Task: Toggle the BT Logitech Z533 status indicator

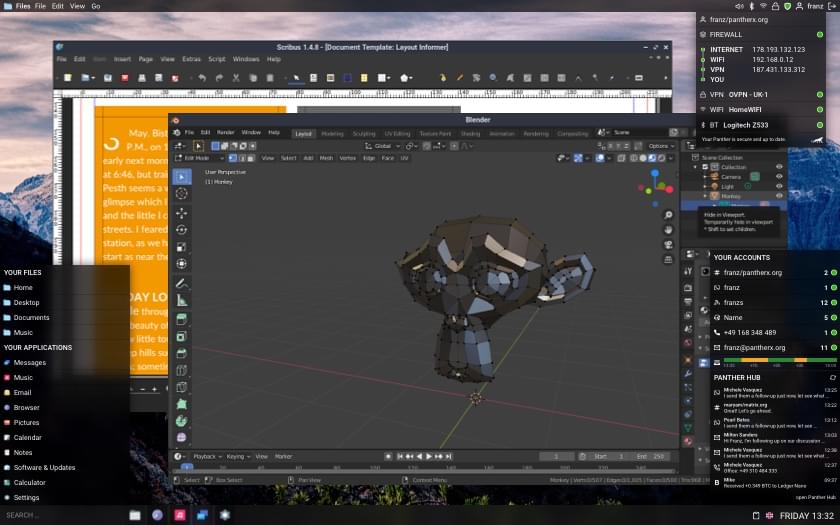Action: point(820,125)
